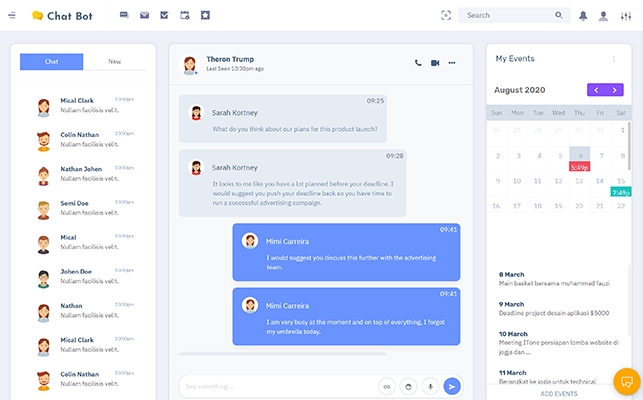The width and height of the screenshot is (643, 400).
Task: Toggle the hamburger sidebar menu
Action: coord(12,15)
